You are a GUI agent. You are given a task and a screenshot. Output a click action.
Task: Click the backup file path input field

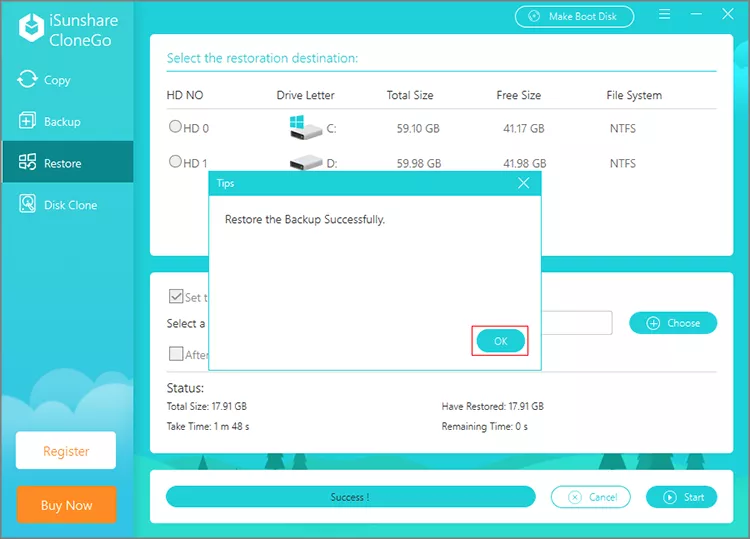[577, 323]
